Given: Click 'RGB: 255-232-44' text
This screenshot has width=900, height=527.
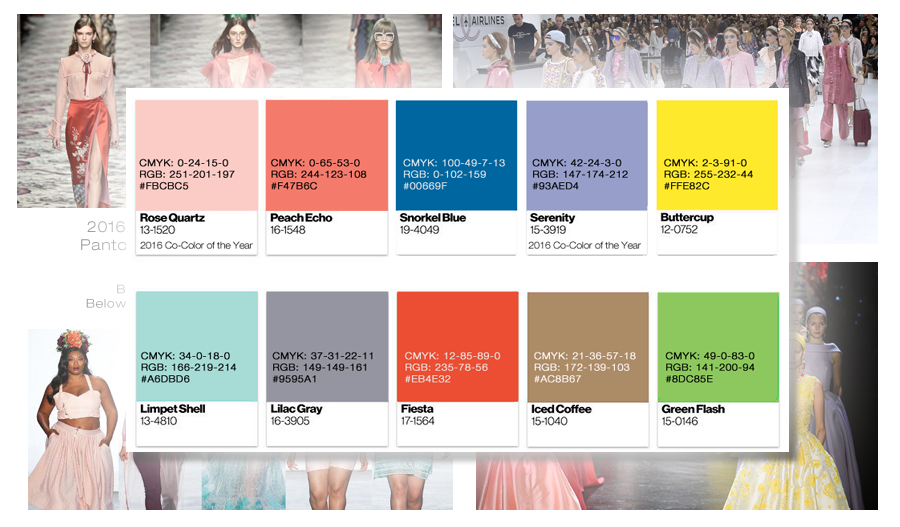Looking at the screenshot, I should point(708,175).
